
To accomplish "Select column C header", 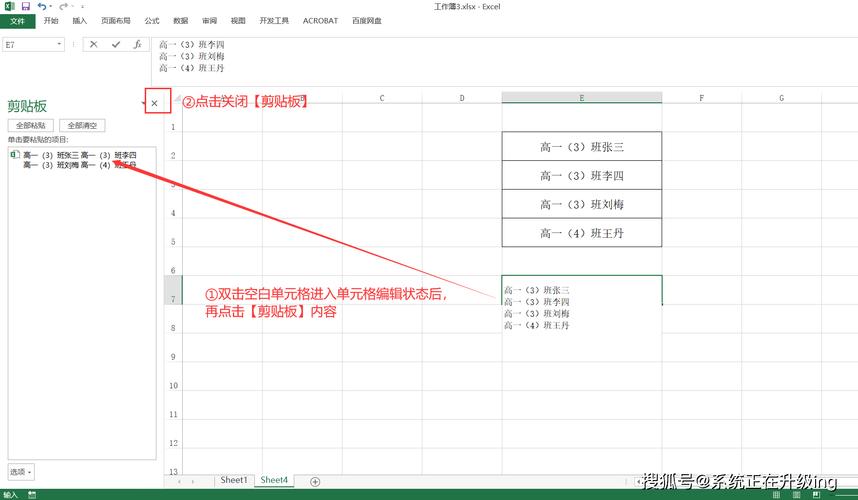I will point(382,98).
